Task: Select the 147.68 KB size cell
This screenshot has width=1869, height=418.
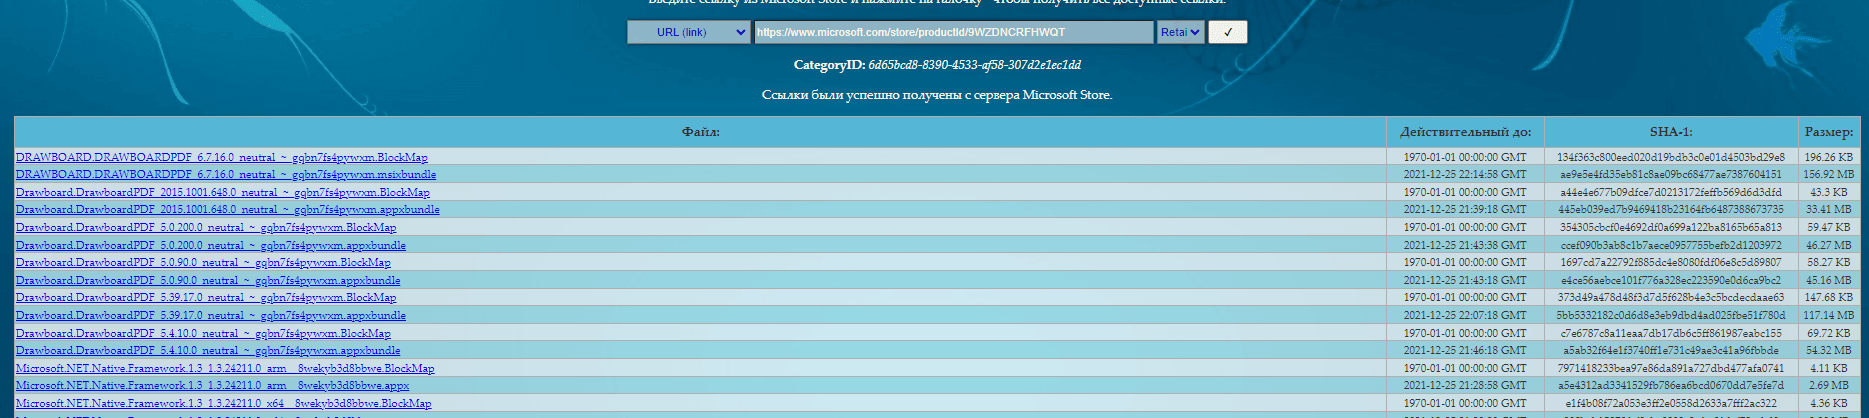Action: click(x=1829, y=297)
